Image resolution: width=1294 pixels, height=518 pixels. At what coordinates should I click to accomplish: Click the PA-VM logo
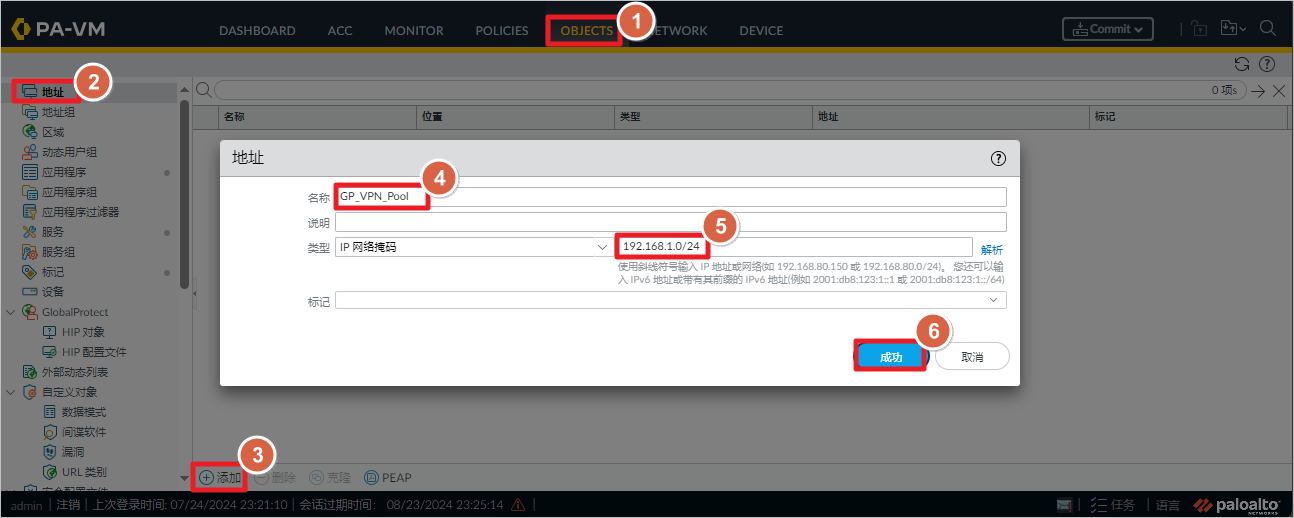[58, 29]
